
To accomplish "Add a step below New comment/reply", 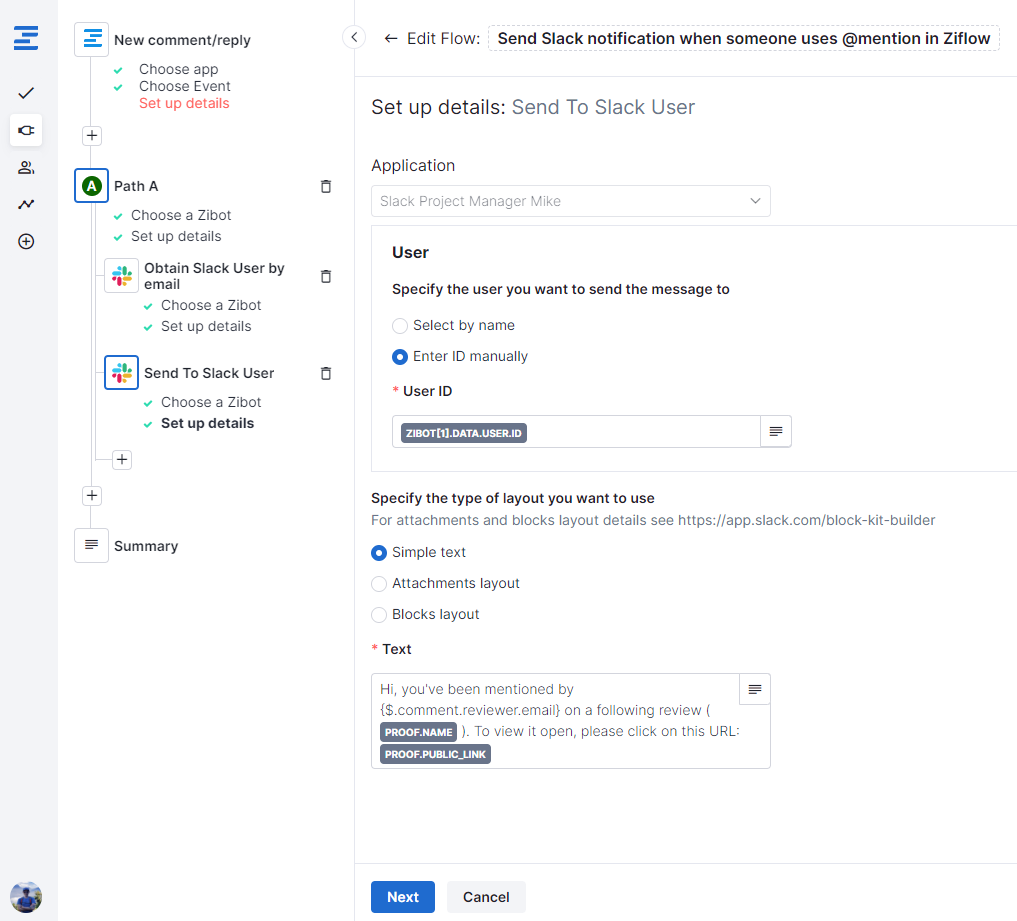I will click(92, 135).
